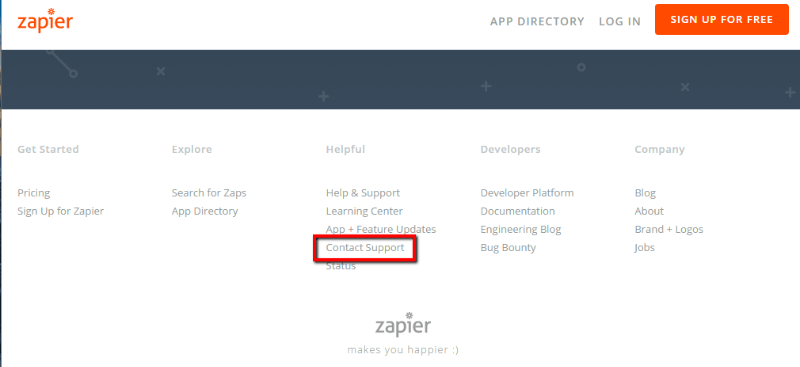Click the Contact Support link
The image size is (800, 367).
pyautogui.click(x=365, y=248)
